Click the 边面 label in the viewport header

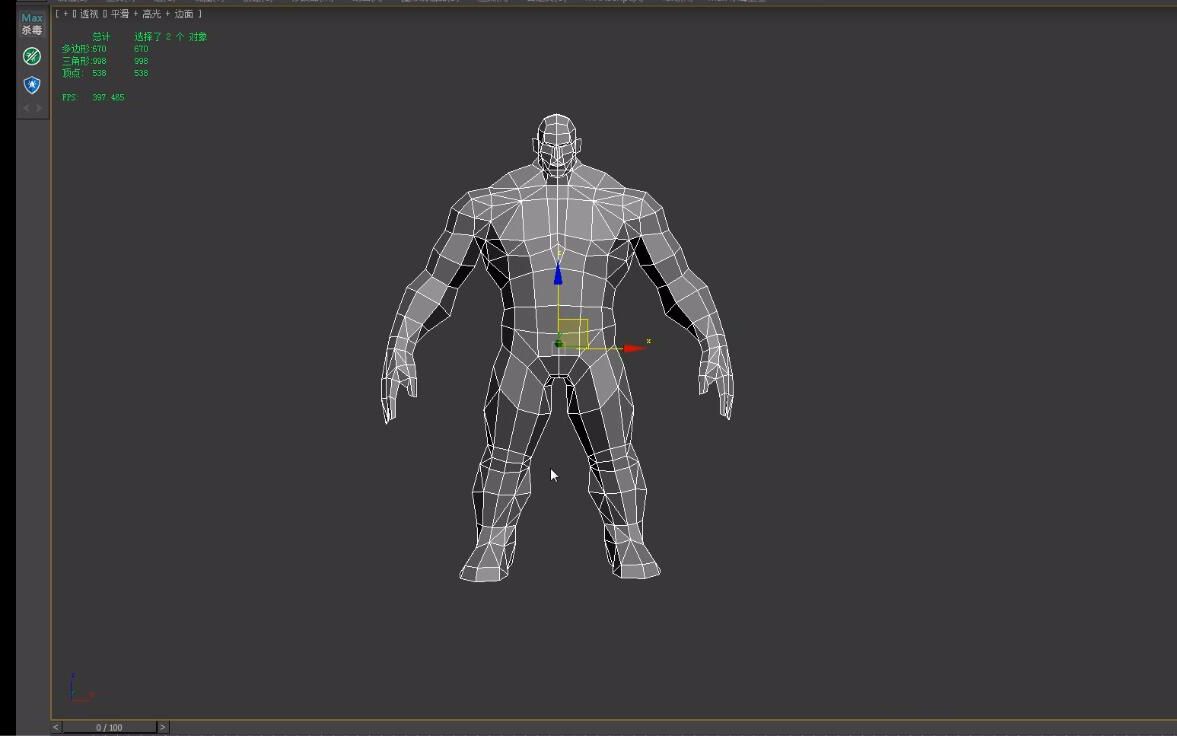pyautogui.click(x=182, y=13)
